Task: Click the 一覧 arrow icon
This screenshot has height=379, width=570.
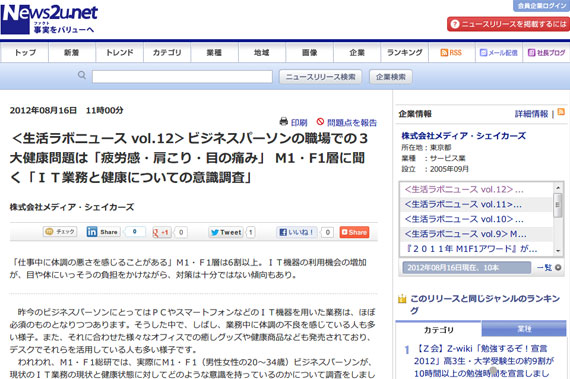Action: [558, 268]
